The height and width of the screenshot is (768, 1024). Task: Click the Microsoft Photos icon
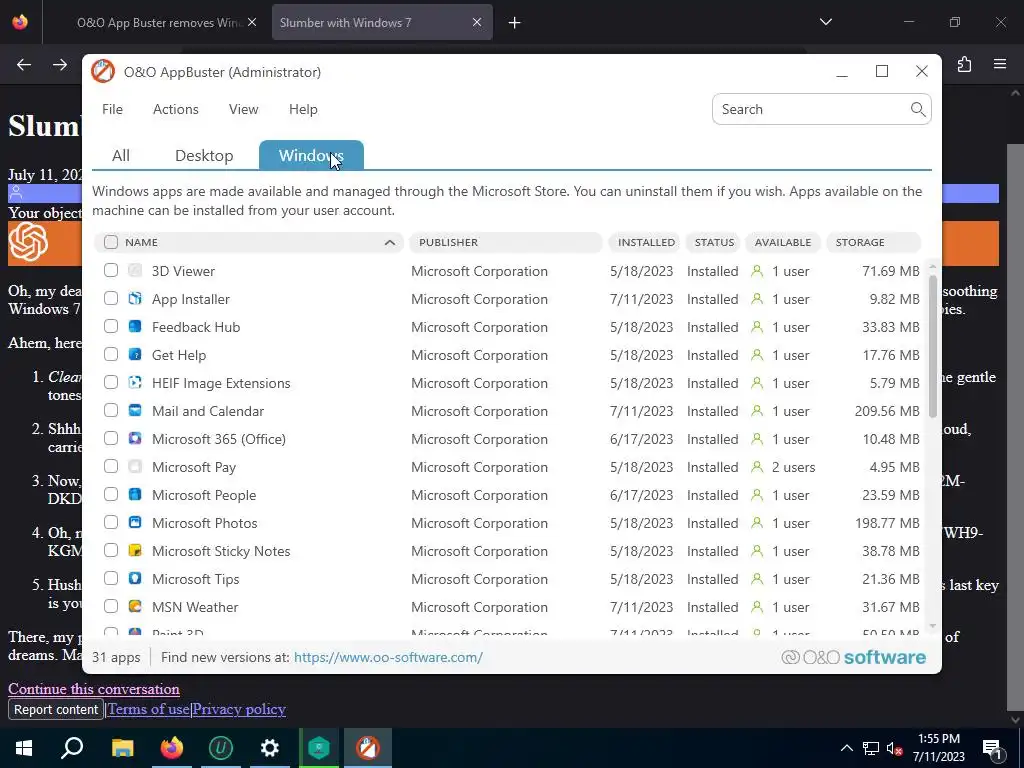[135, 522]
